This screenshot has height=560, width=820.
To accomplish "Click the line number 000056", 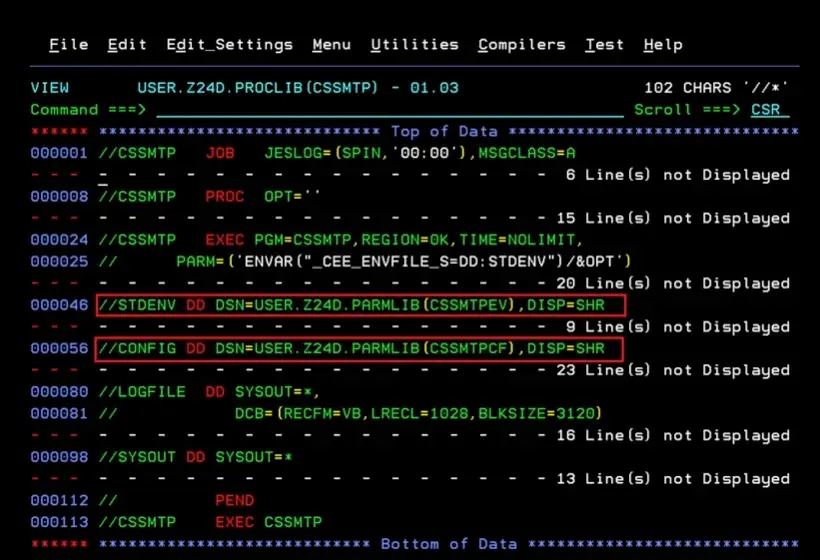I will tap(59, 348).
